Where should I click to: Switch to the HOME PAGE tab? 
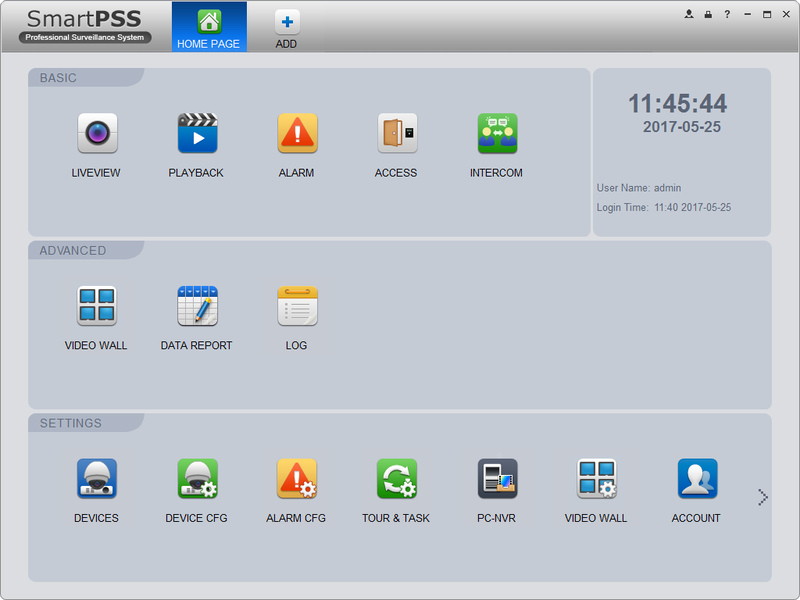tap(209, 27)
